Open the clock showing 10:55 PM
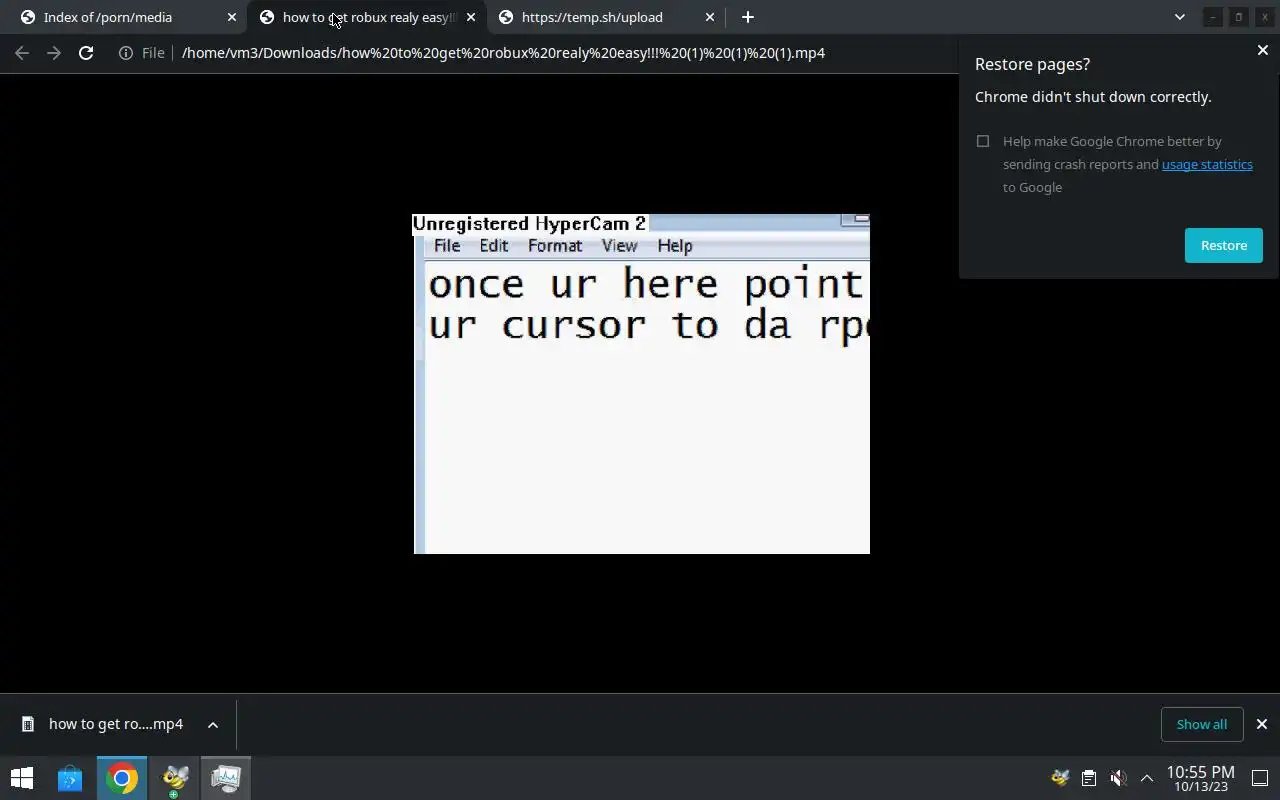 (1200, 778)
